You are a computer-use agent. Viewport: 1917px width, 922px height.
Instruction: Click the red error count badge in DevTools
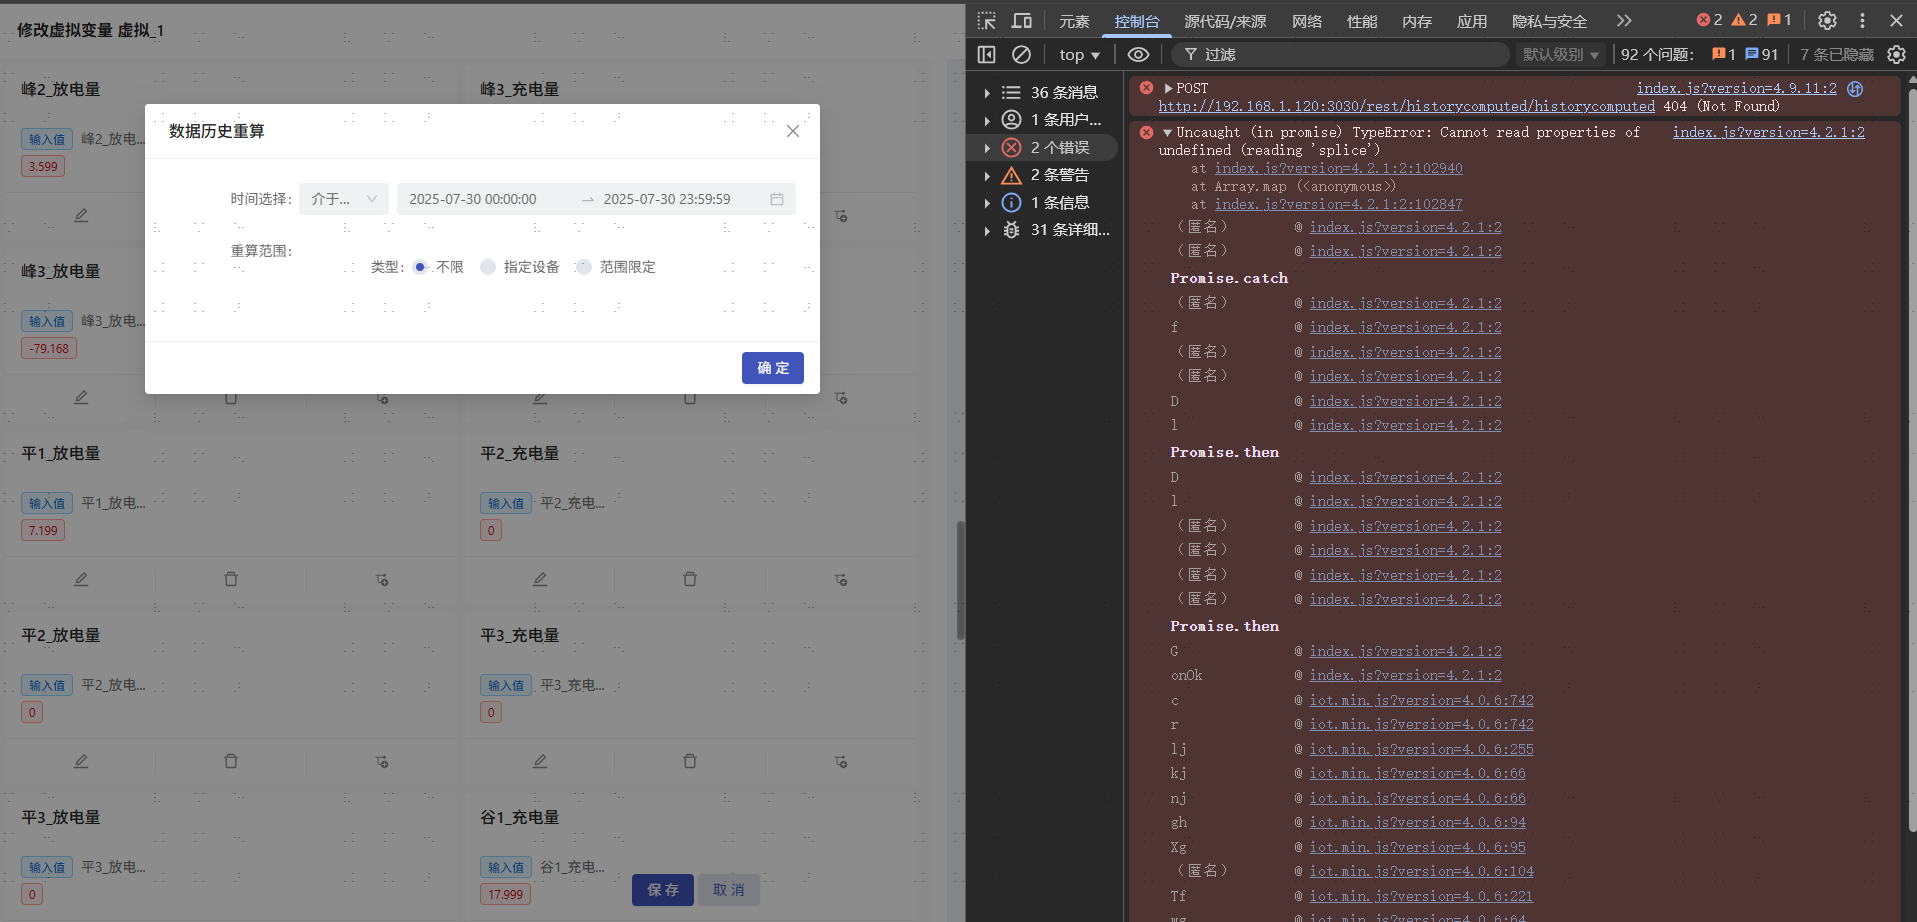point(1709,20)
